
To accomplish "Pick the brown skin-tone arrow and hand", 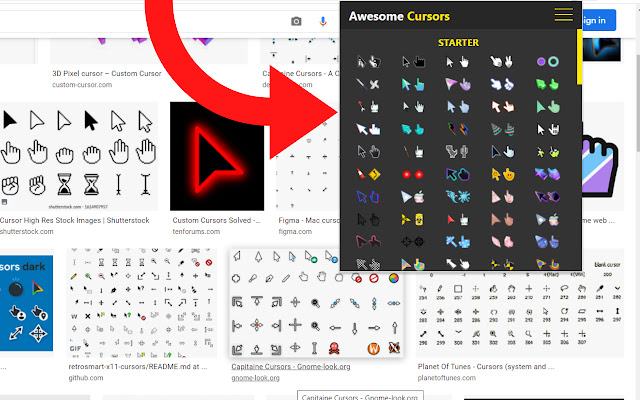I will [502, 220].
